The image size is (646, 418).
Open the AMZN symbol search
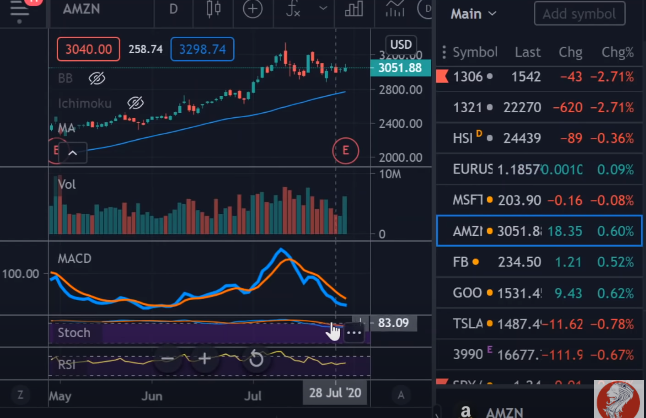click(81, 9)
